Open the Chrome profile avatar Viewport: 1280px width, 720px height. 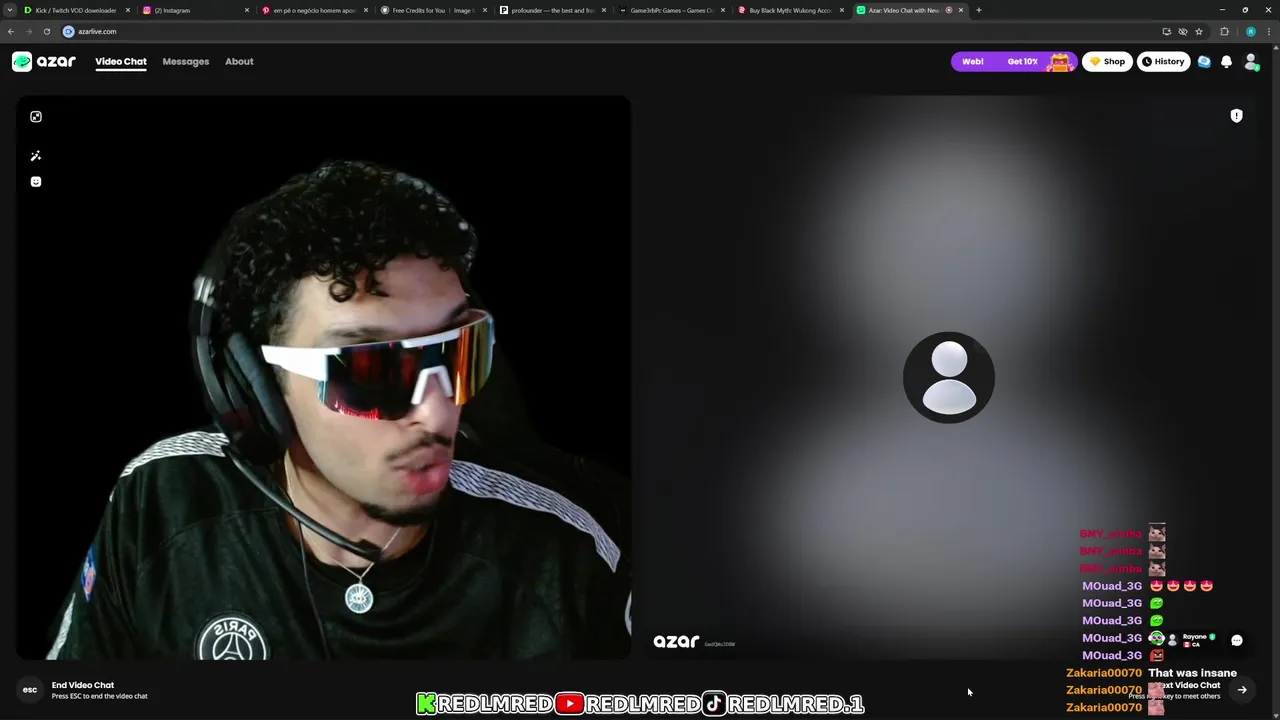tap(1250, 31)
